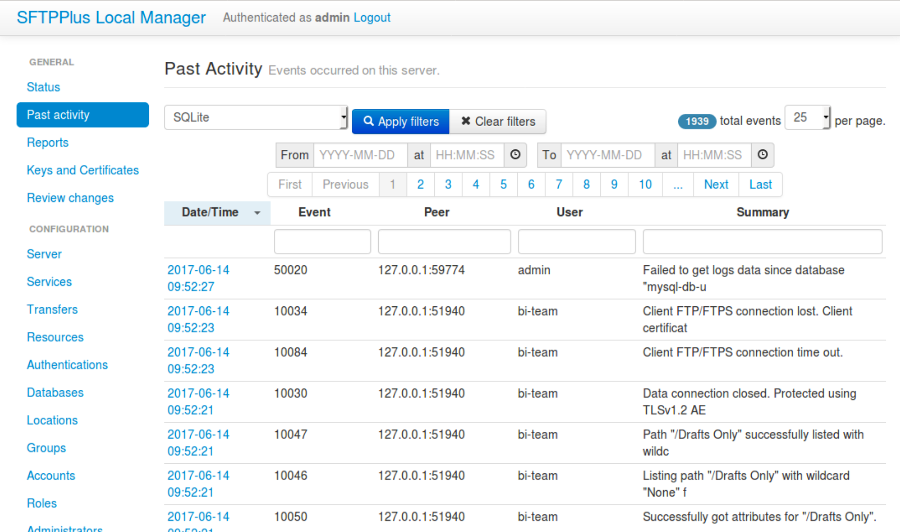Click the Logout link
This screenshot has height=532, width=900.
coord(372,17)
